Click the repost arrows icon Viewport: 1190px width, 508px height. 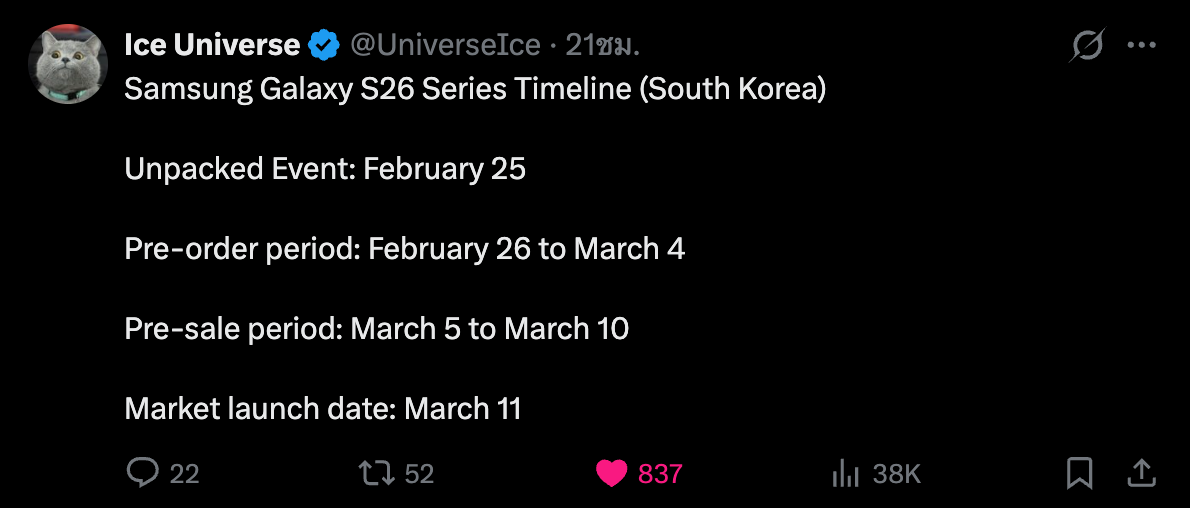click(376, 472)
